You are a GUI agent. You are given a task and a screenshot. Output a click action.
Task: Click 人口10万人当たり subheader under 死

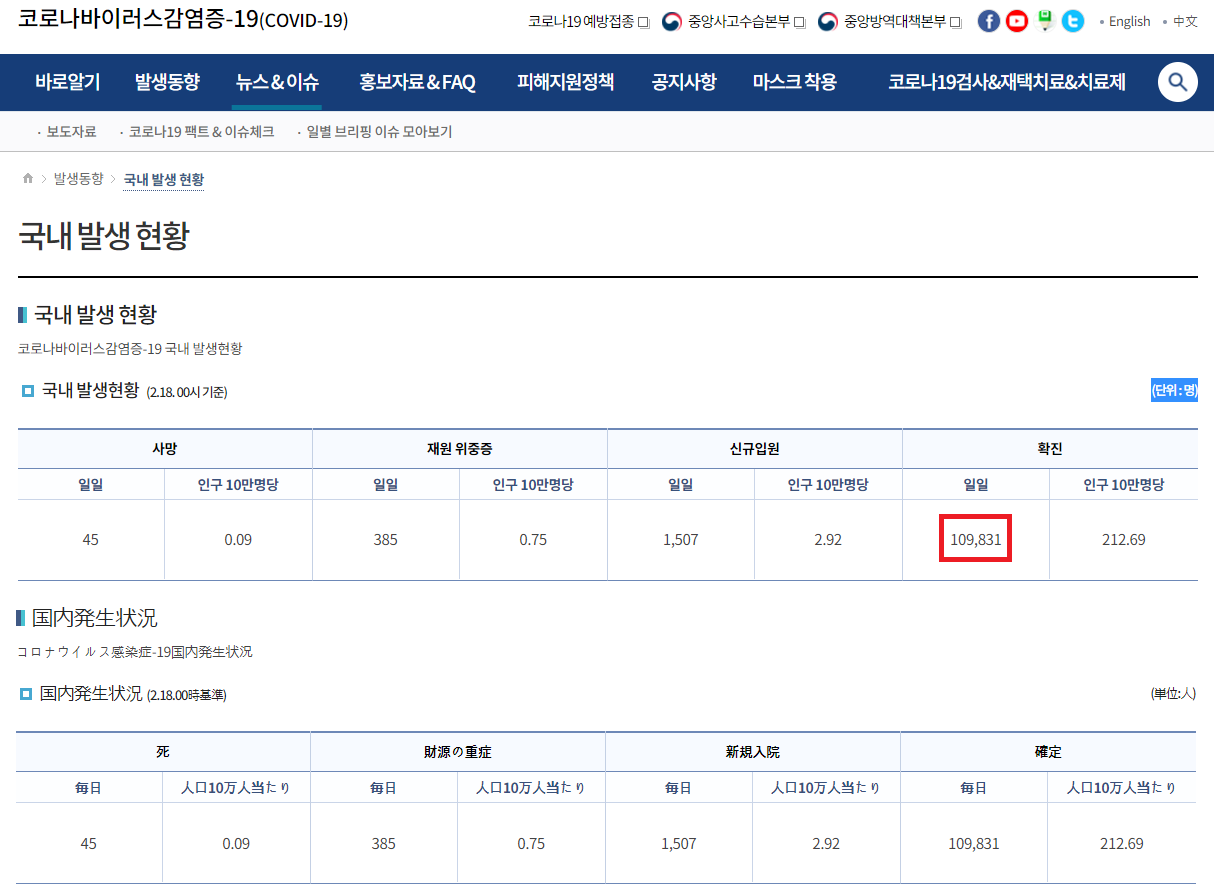point(236,788)
